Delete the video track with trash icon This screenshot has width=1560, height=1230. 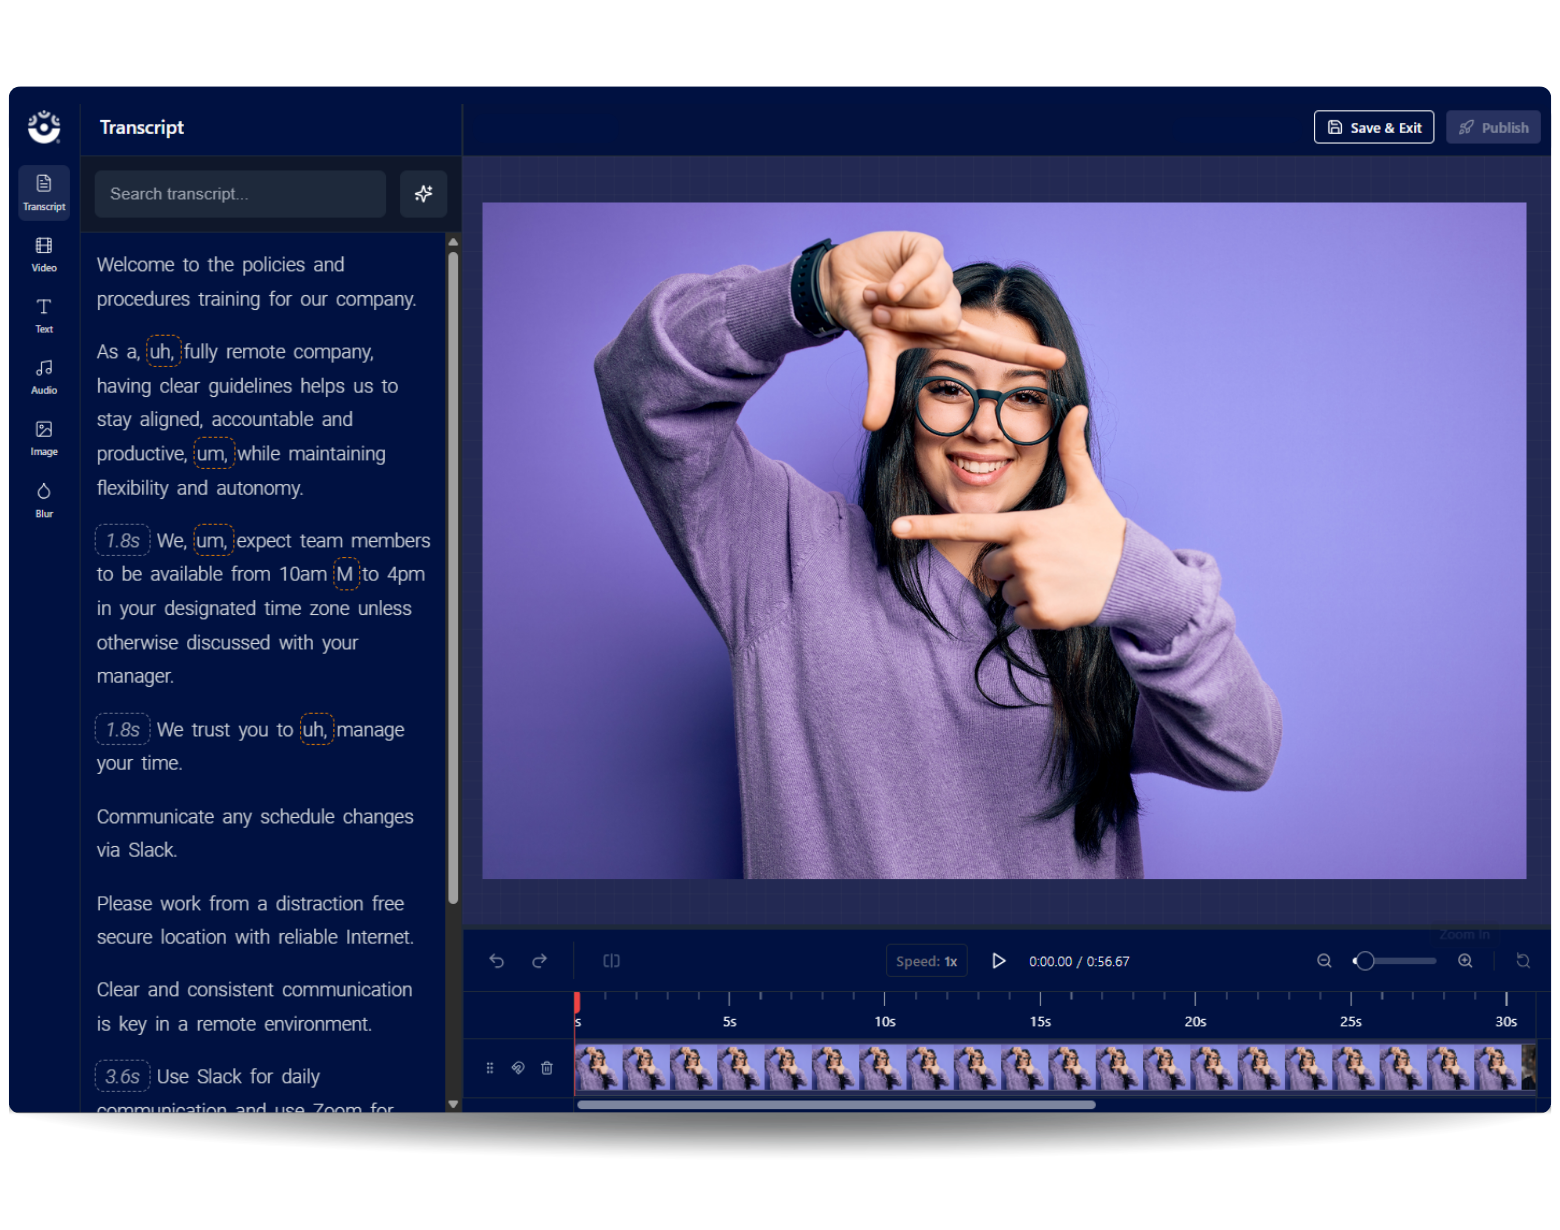[x=547, y=1068]
